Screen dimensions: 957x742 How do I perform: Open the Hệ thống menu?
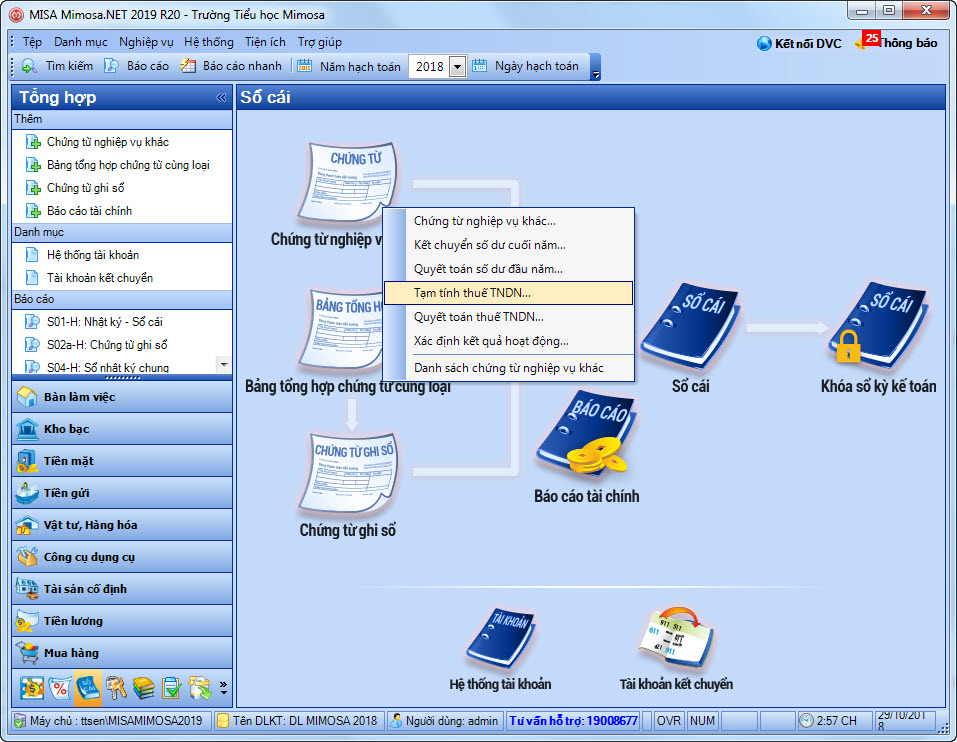pyautogui.click(x=209, y=42)
